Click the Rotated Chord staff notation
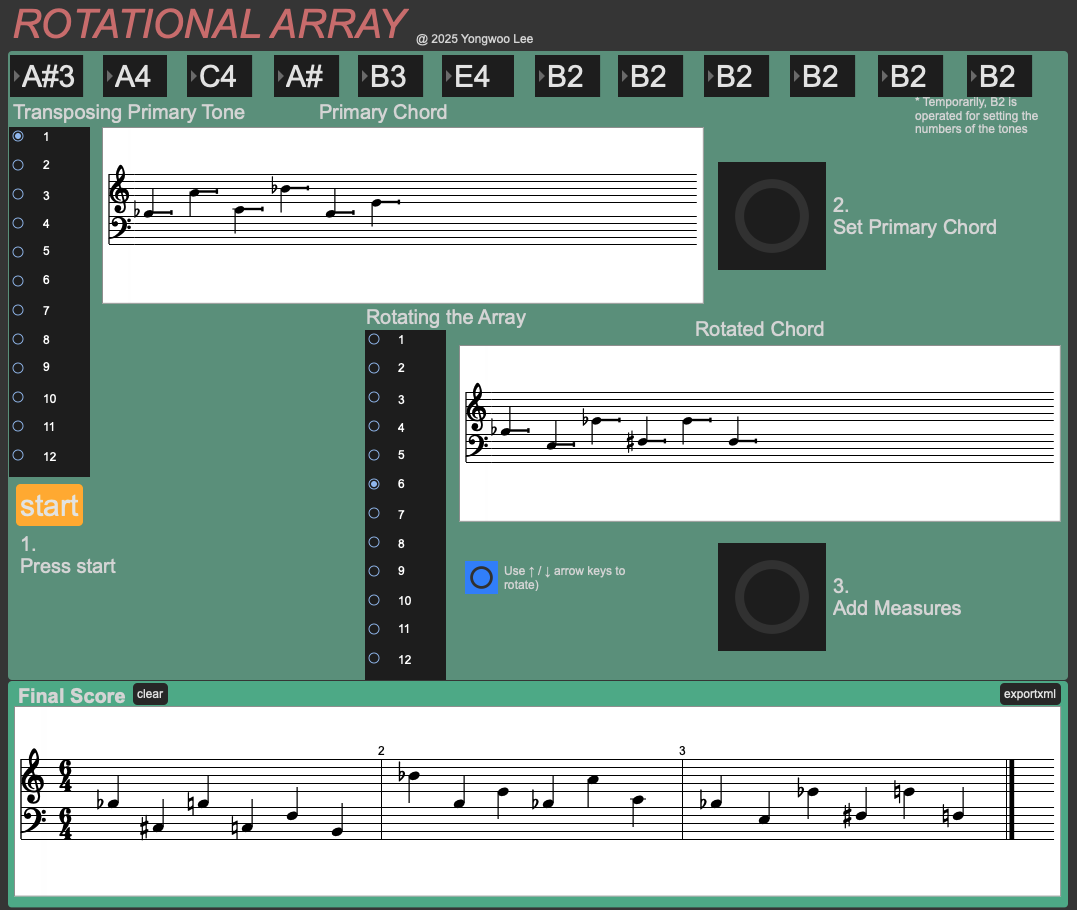 [760, 433]
